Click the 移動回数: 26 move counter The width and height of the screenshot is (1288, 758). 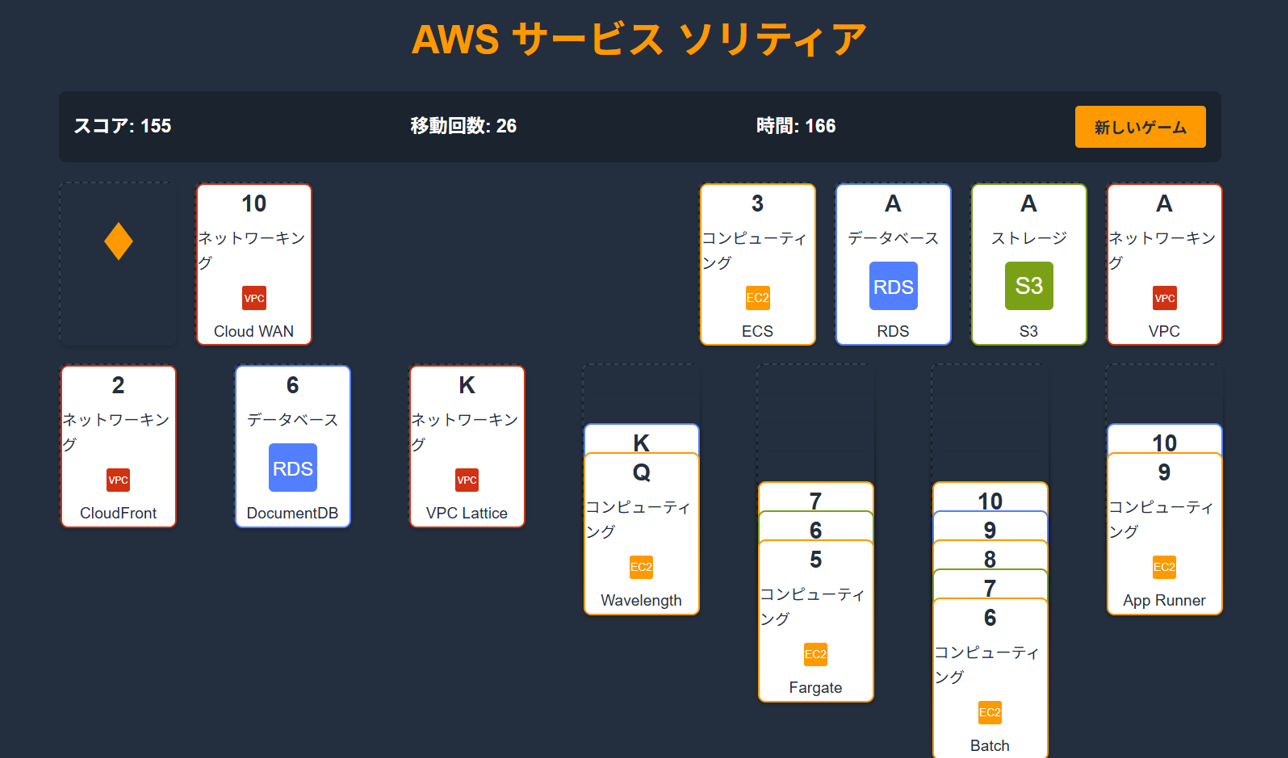click(464, 126)
